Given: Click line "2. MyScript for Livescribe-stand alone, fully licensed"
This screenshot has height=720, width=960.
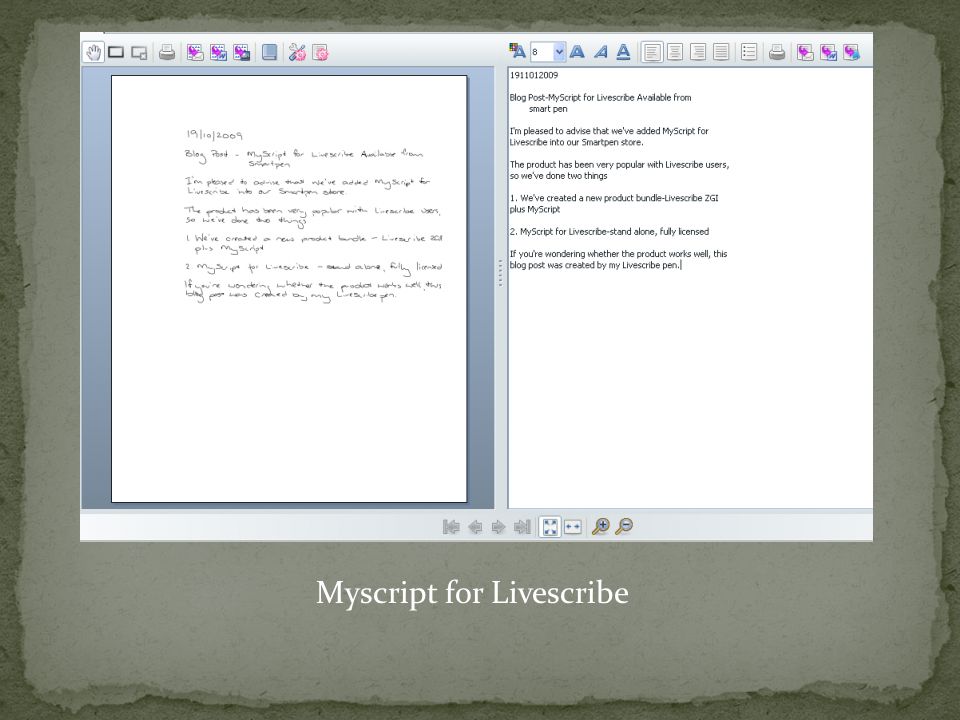Looking at the screenshot, I should pos(609,231).
